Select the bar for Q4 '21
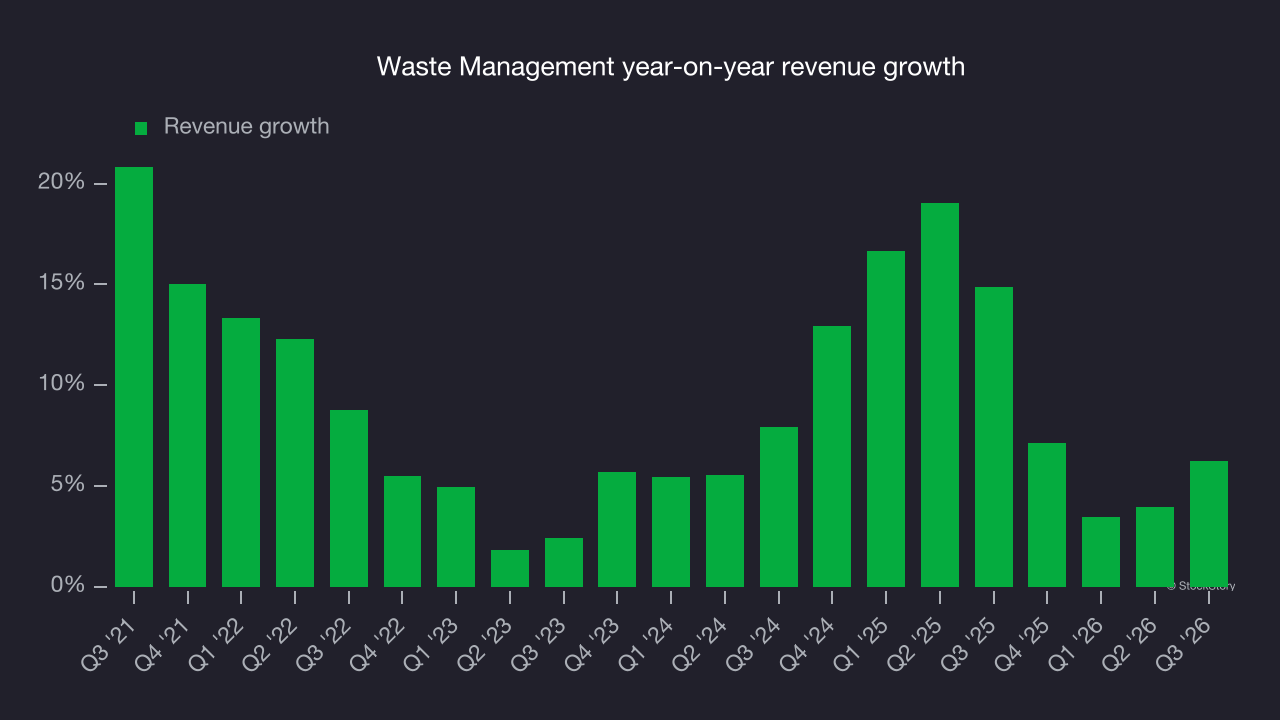This screenshot has width=1280, height=720. [188, 435]
